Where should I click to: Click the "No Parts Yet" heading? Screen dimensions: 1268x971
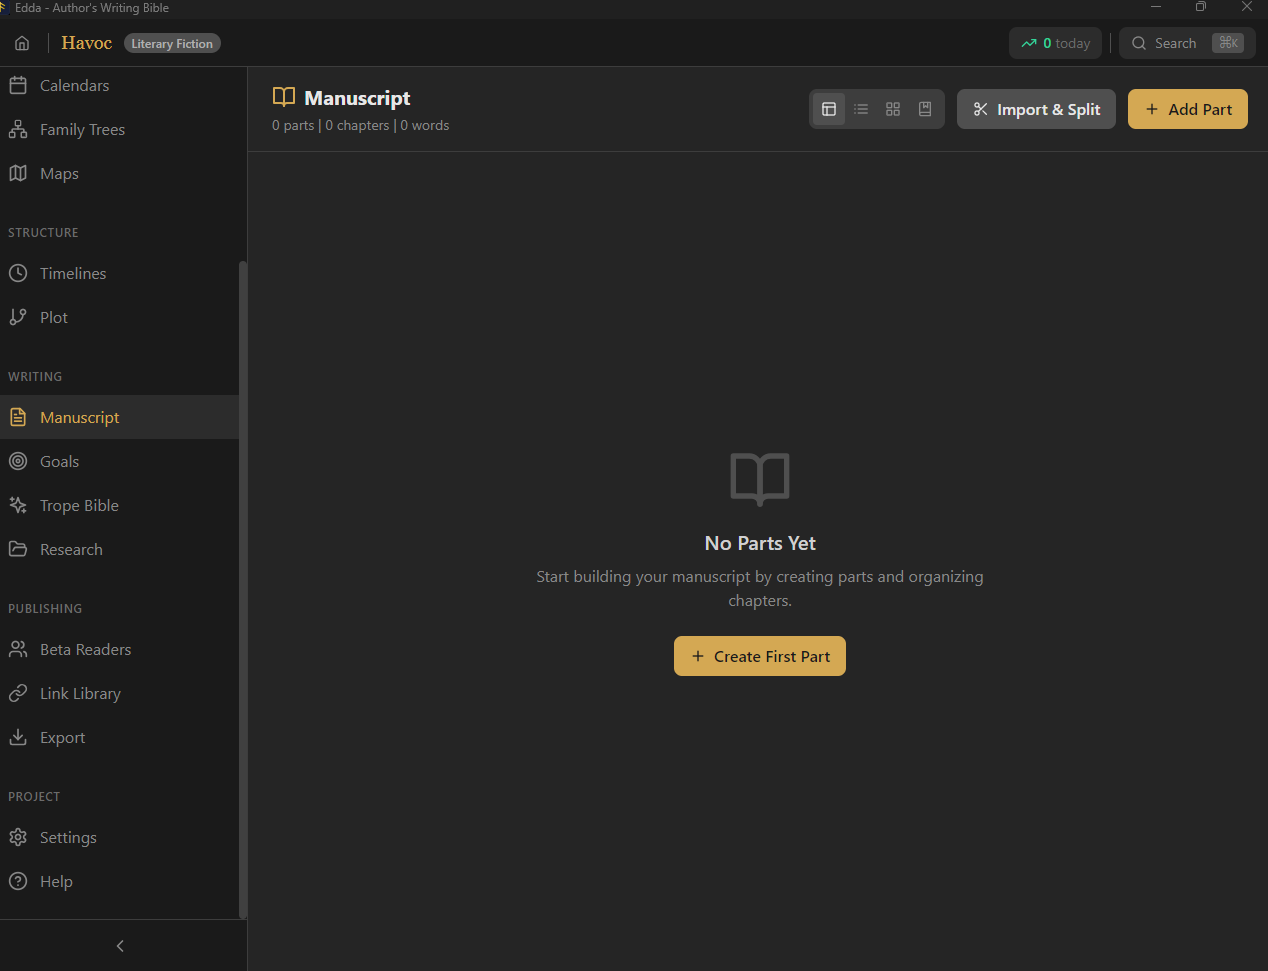(x=760, y=543)
